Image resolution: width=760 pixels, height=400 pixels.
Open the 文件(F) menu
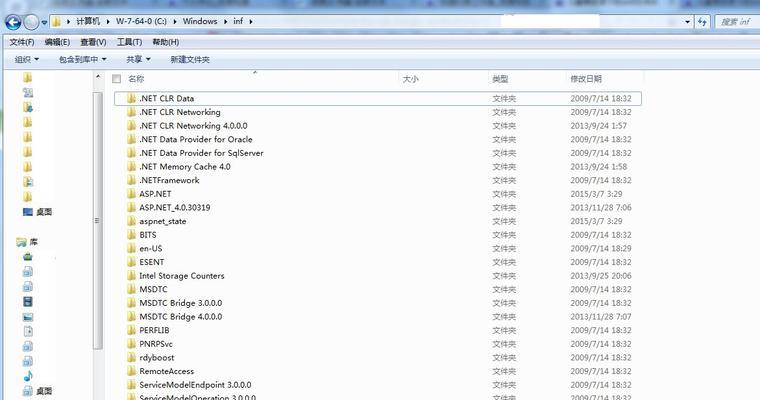pyautogui.click(x=22, y=42)
